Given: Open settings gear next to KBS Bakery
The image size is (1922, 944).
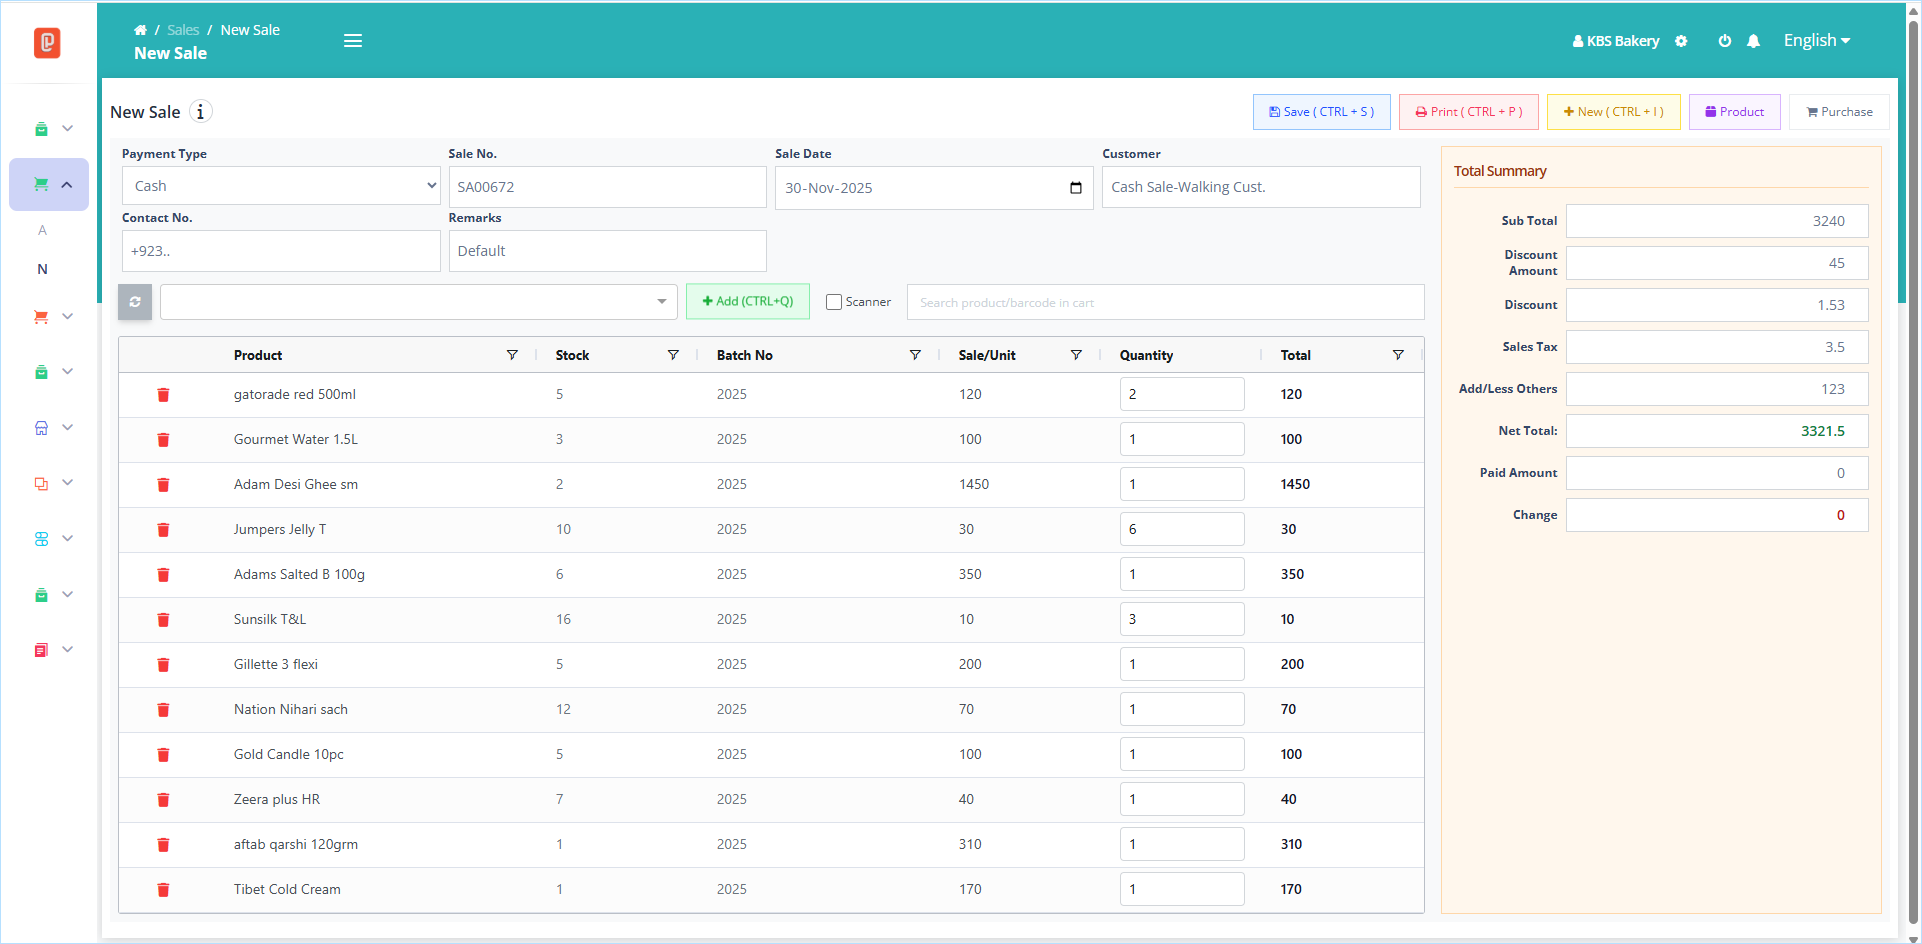Looking at the screenshot, I should point(1681,41).
